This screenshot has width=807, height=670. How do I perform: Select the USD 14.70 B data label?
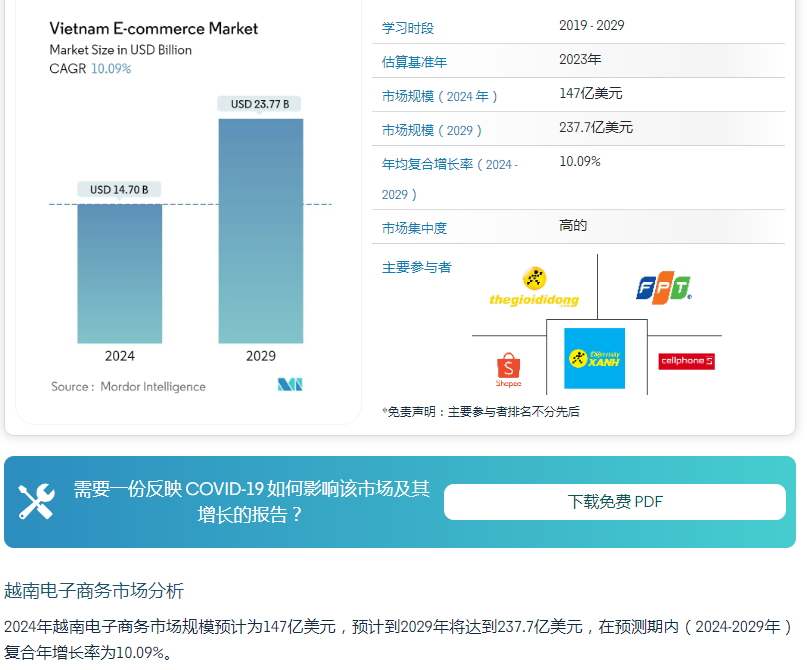point(119,190)
